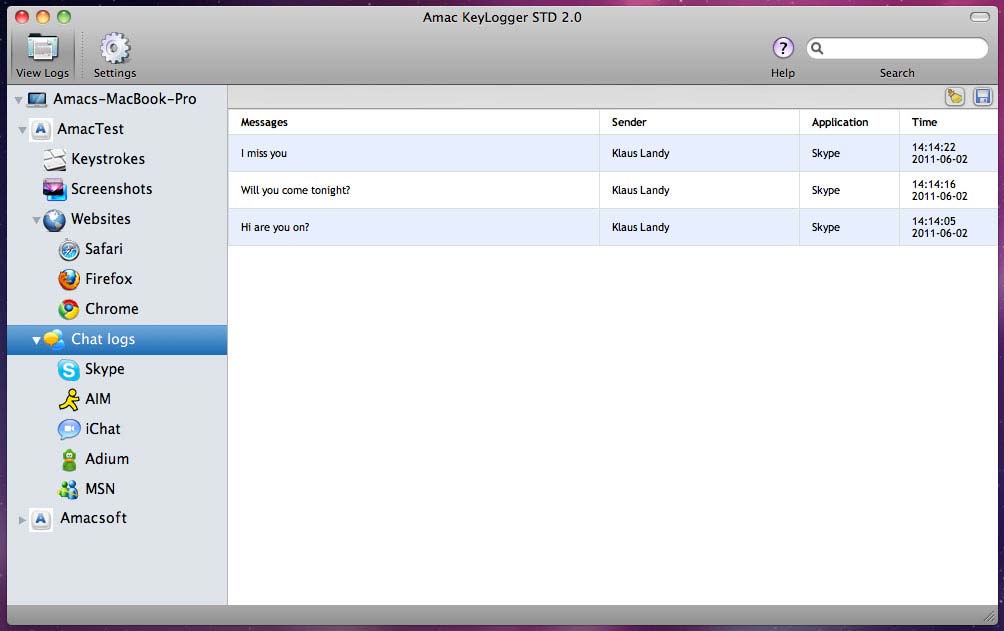Open the Adium duck icon
This screenshot has height=631, width=1004.
click(x=69, y=460)
